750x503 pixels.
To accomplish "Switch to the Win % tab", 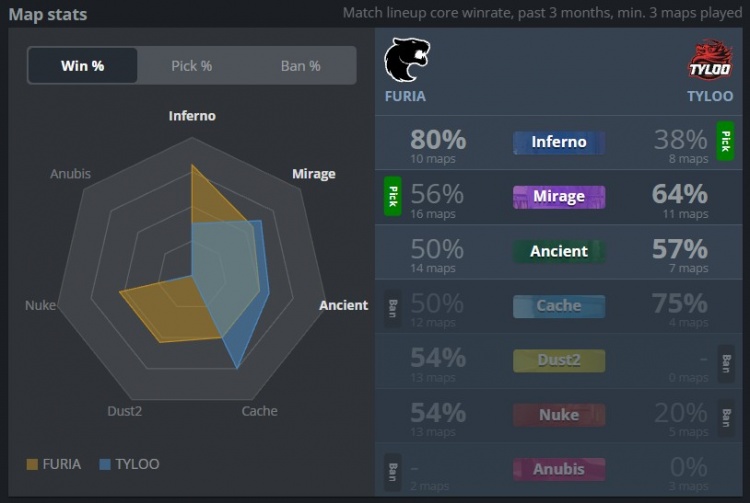I will (x=83, y=66).
